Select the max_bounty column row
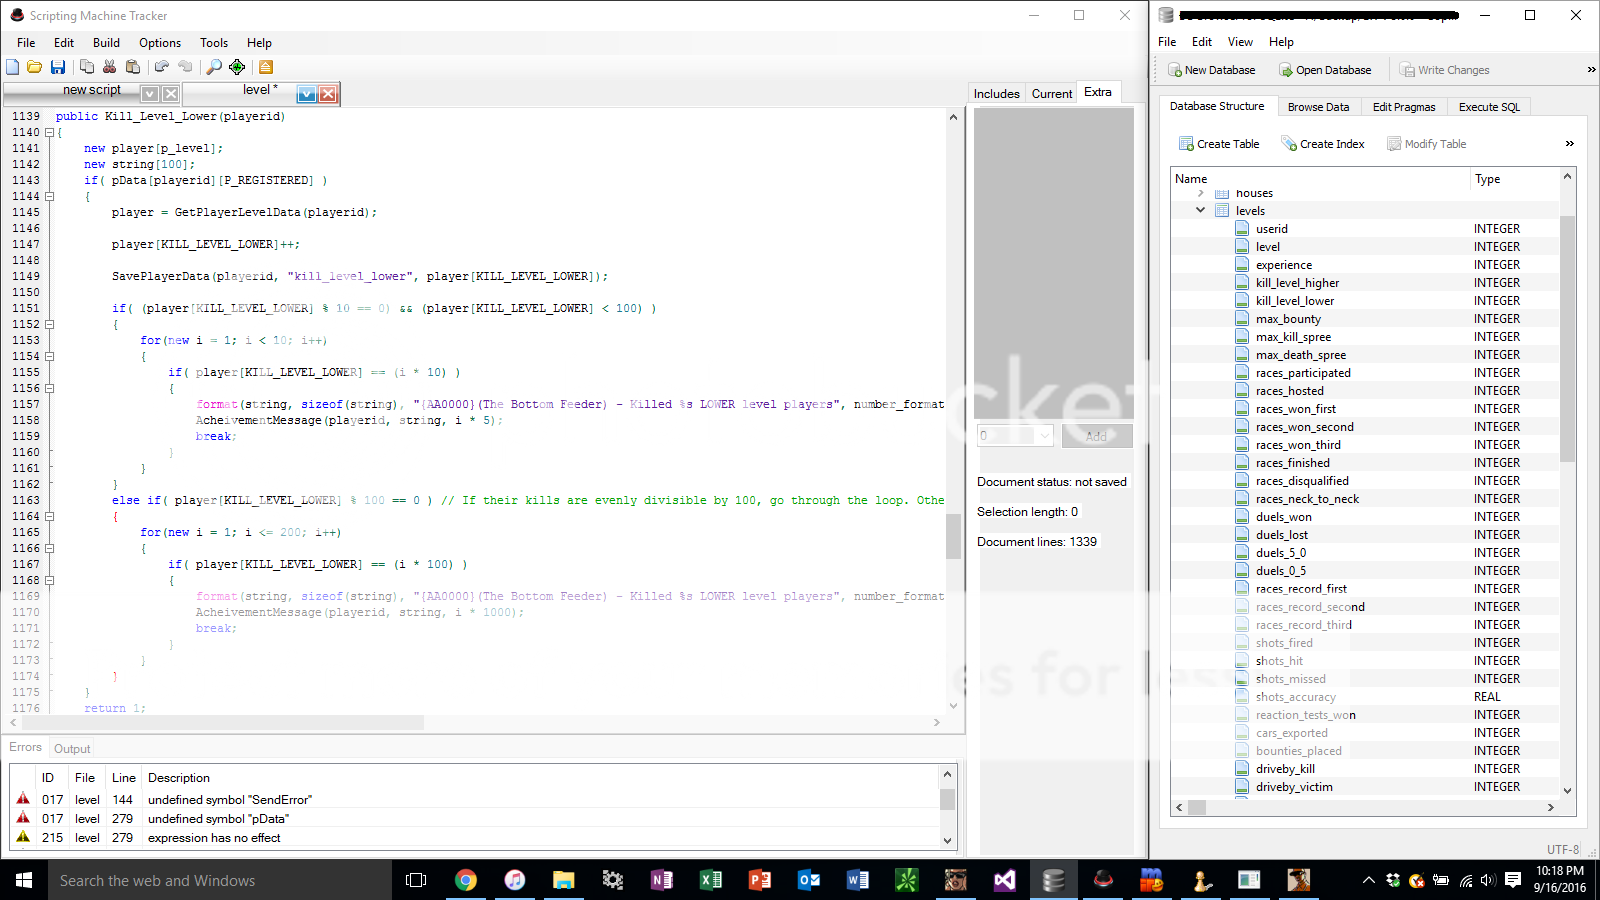Image resolution: width=1600 pixels, height=900 pixels. click(1365, 319)
